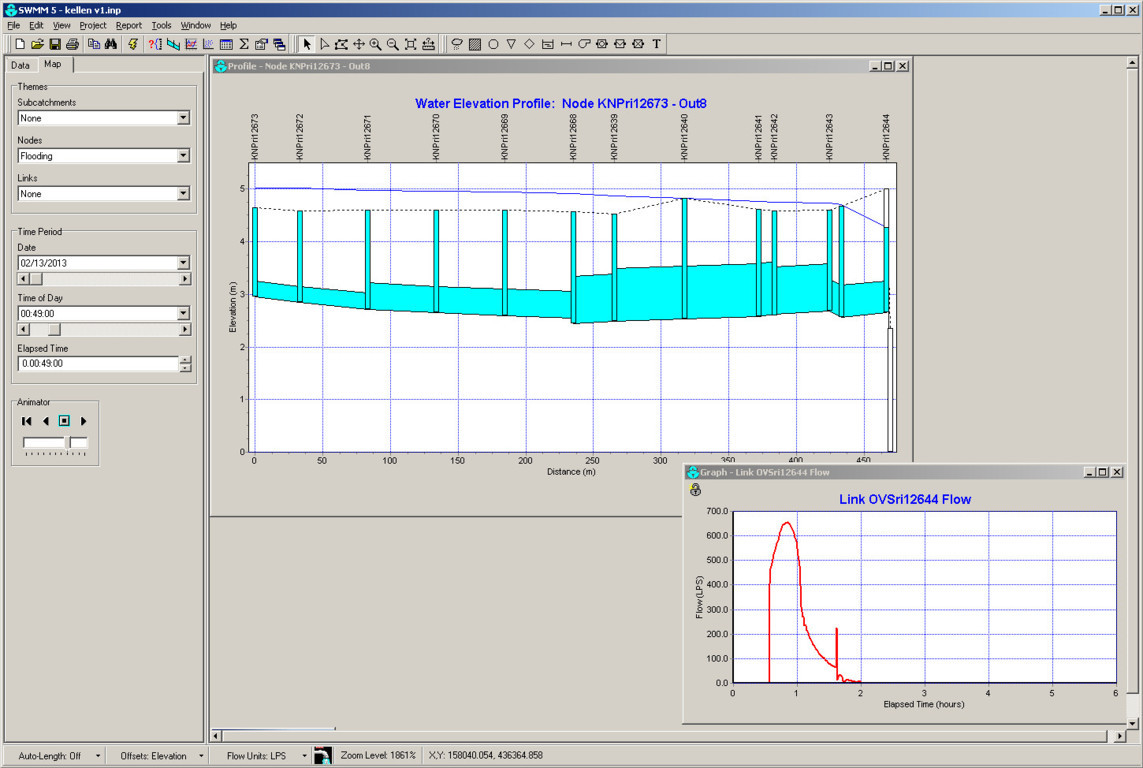1143x768 pixels.
Task: Open the Flow Units LPS dropdown
Action: click(304, 756)
